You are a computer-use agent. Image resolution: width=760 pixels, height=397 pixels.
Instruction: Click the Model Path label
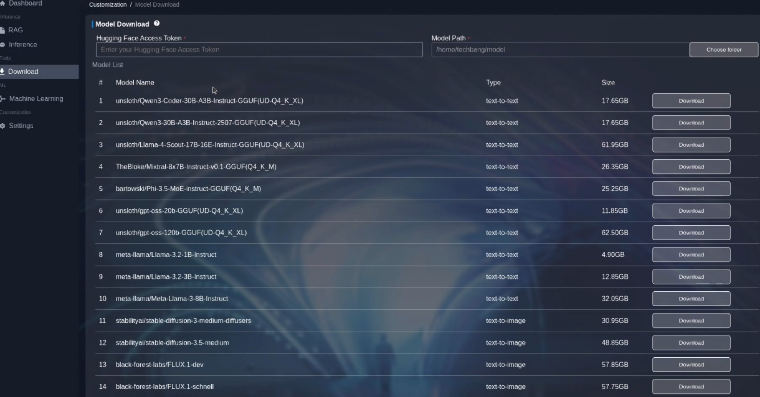[448, 38]
